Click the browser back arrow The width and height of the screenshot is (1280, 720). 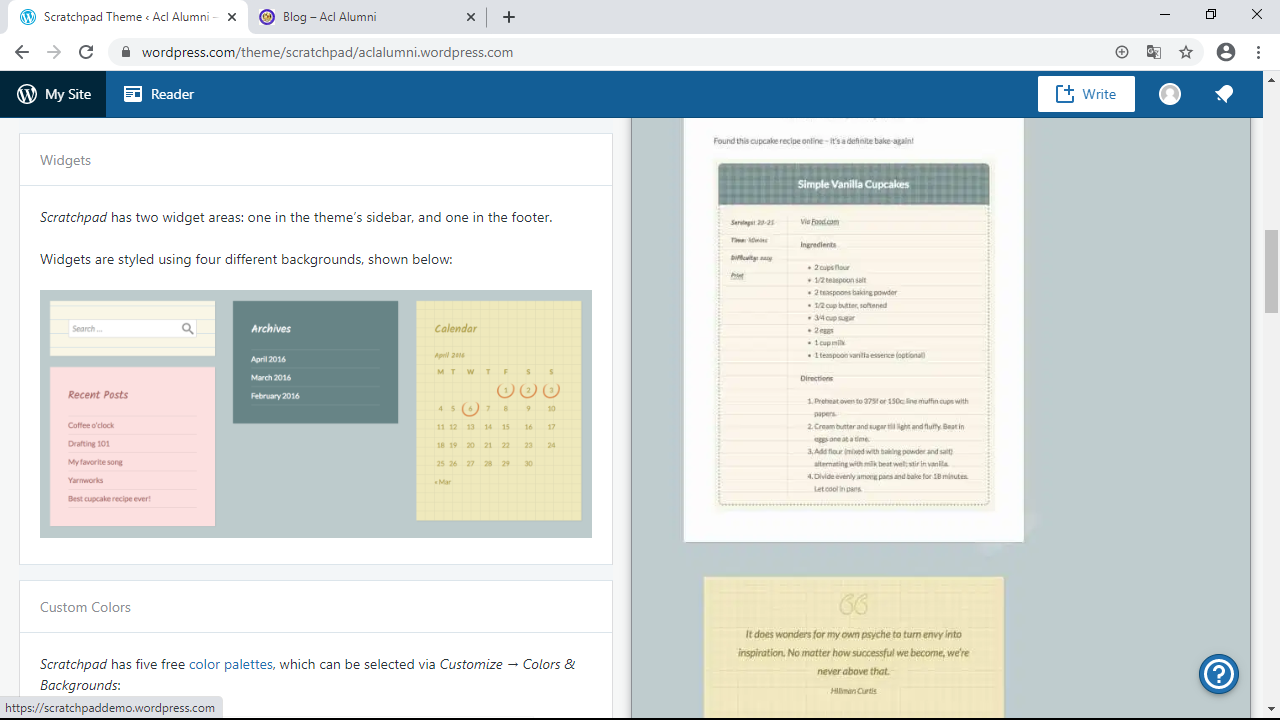click(x=22, y=52)
